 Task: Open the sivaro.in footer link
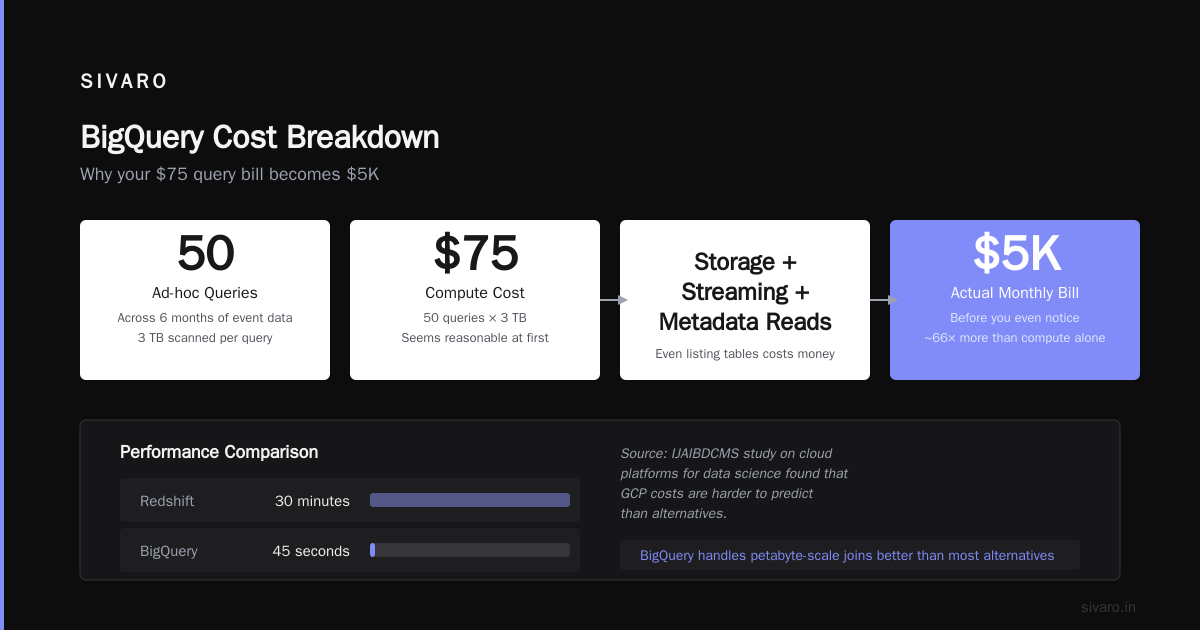point(1108,607)
